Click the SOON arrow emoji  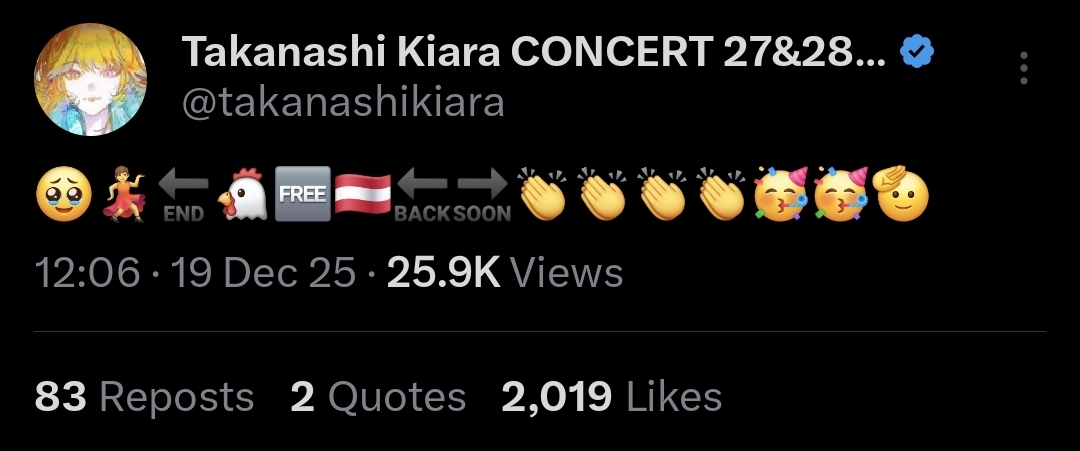tap(482, 195)
